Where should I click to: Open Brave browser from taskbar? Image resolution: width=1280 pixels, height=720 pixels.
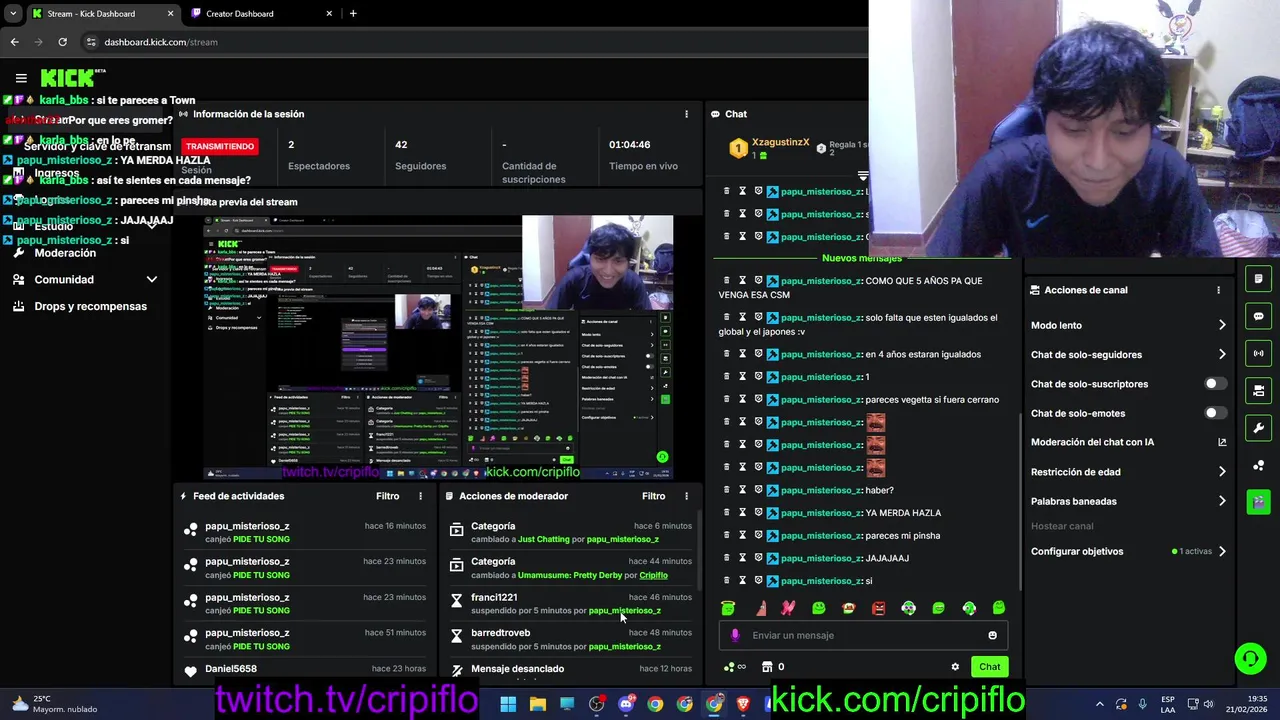pos(743,704)
